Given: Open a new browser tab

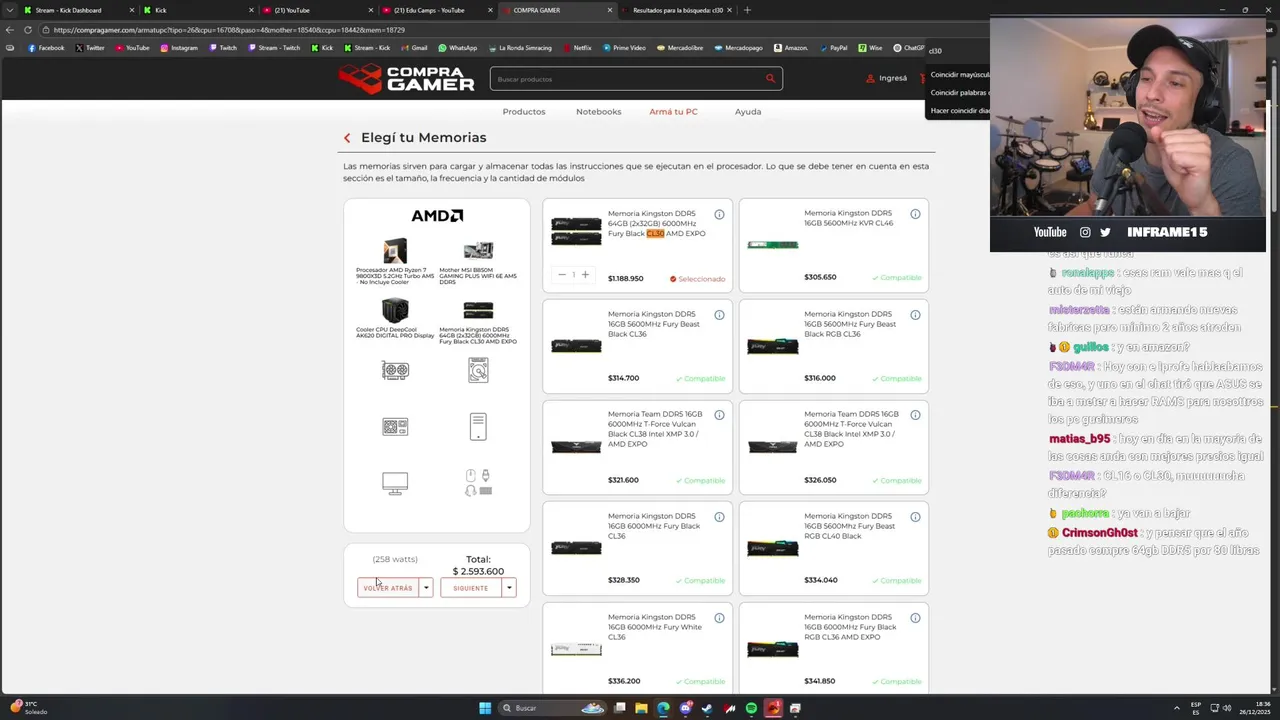Looking at the screenshot, I should [x=747, y=10].
